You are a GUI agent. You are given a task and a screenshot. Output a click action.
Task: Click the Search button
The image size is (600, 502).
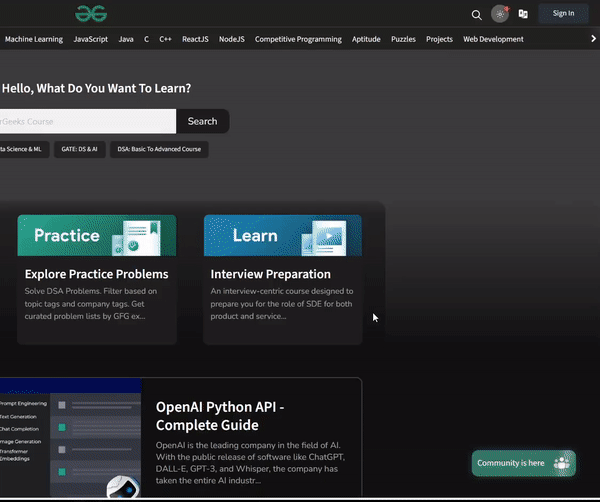tap(202, 121)
